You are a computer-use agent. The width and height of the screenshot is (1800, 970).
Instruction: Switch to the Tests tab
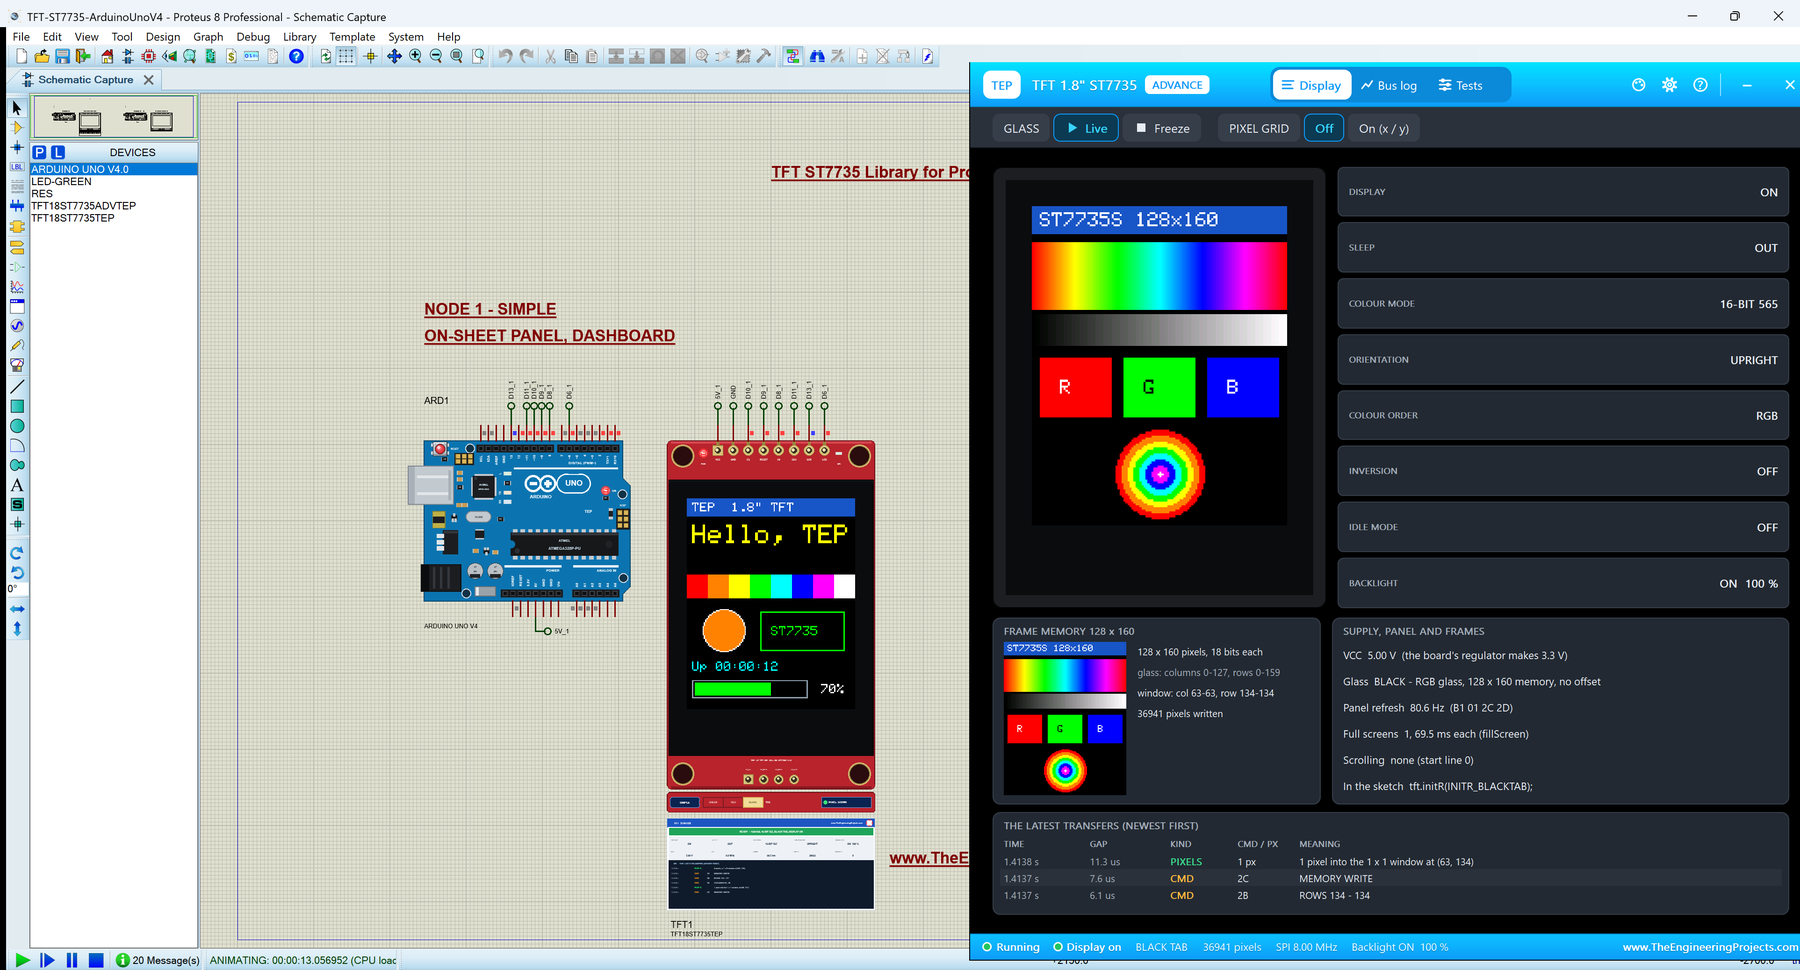(1461, 85)
